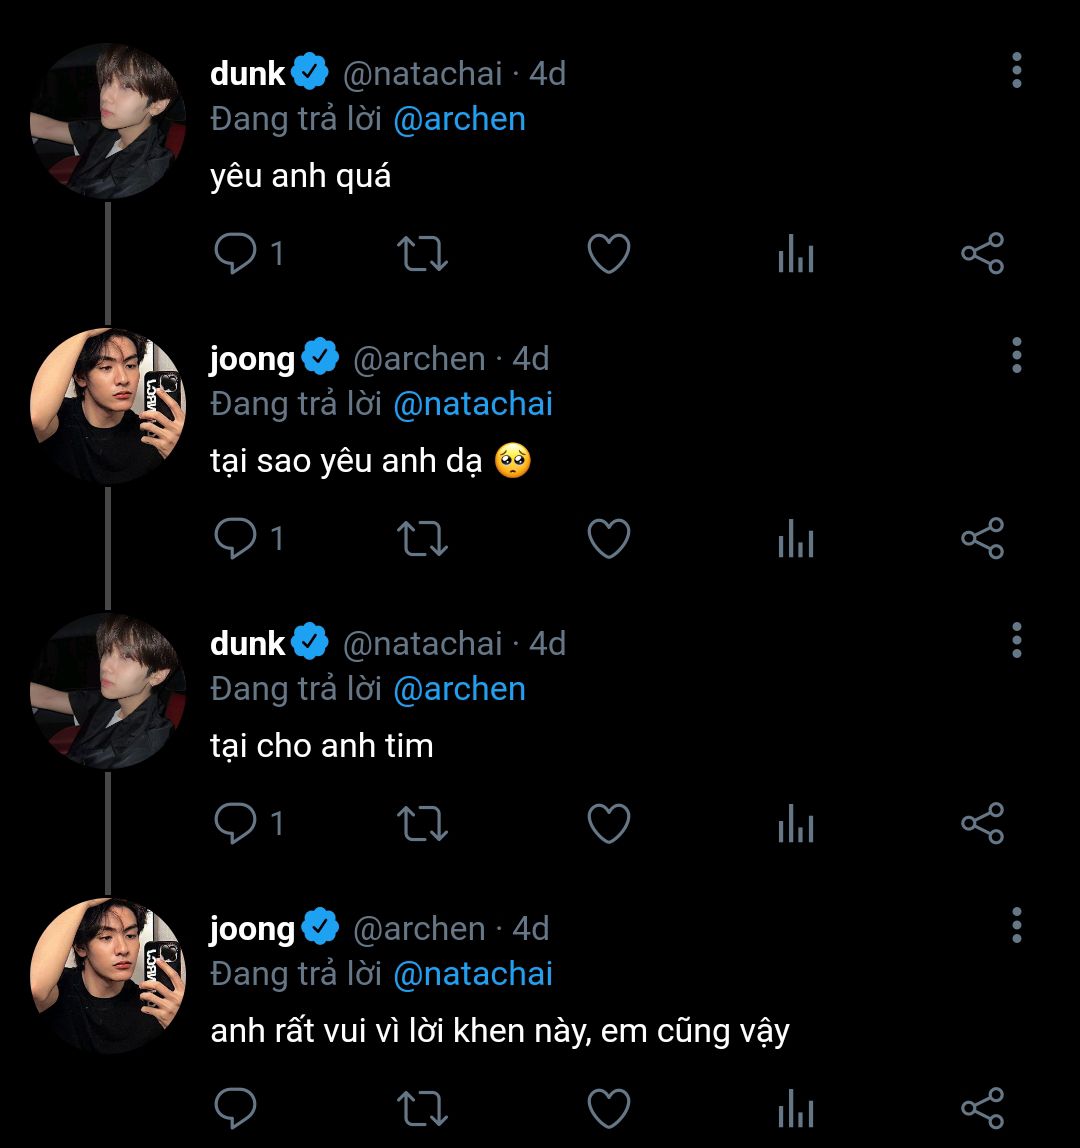View analytics for "yêu anh quá" tweet
Viewport: 1080px width, 1148px height.
(x=795, y=254)
